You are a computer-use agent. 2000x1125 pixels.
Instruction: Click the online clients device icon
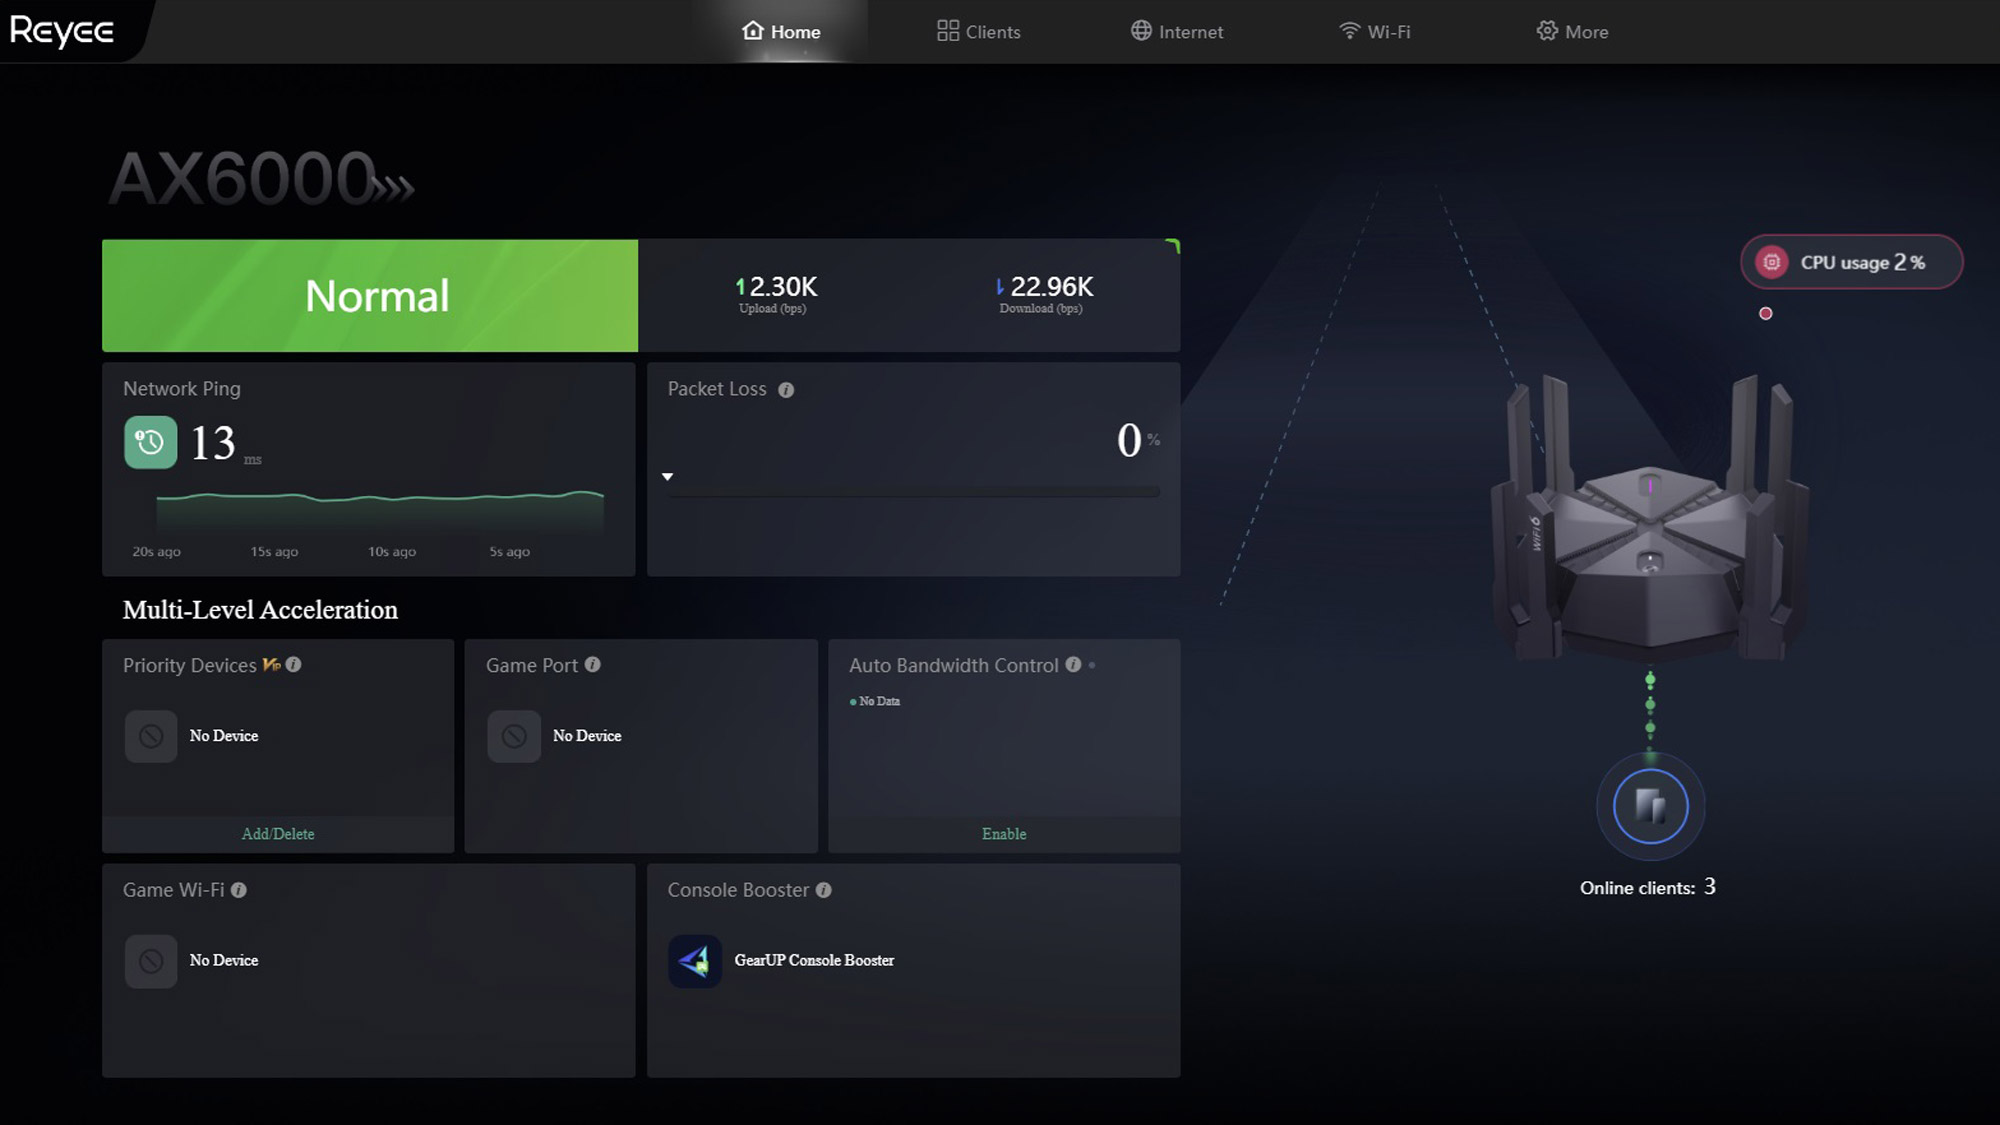coord(1650,806)
